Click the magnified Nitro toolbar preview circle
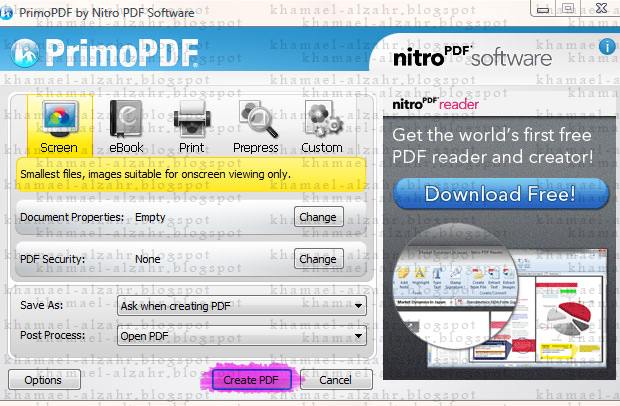Image resolution: width=620 pixels, height=406 pixels. coord(456,286)
